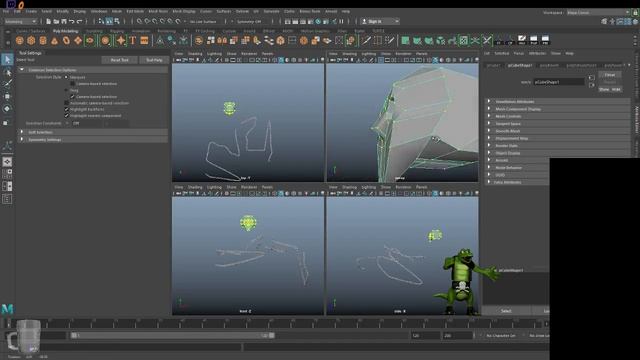Activate the Move tool in toolbox
640x360 pixels.
coord(7,96)
